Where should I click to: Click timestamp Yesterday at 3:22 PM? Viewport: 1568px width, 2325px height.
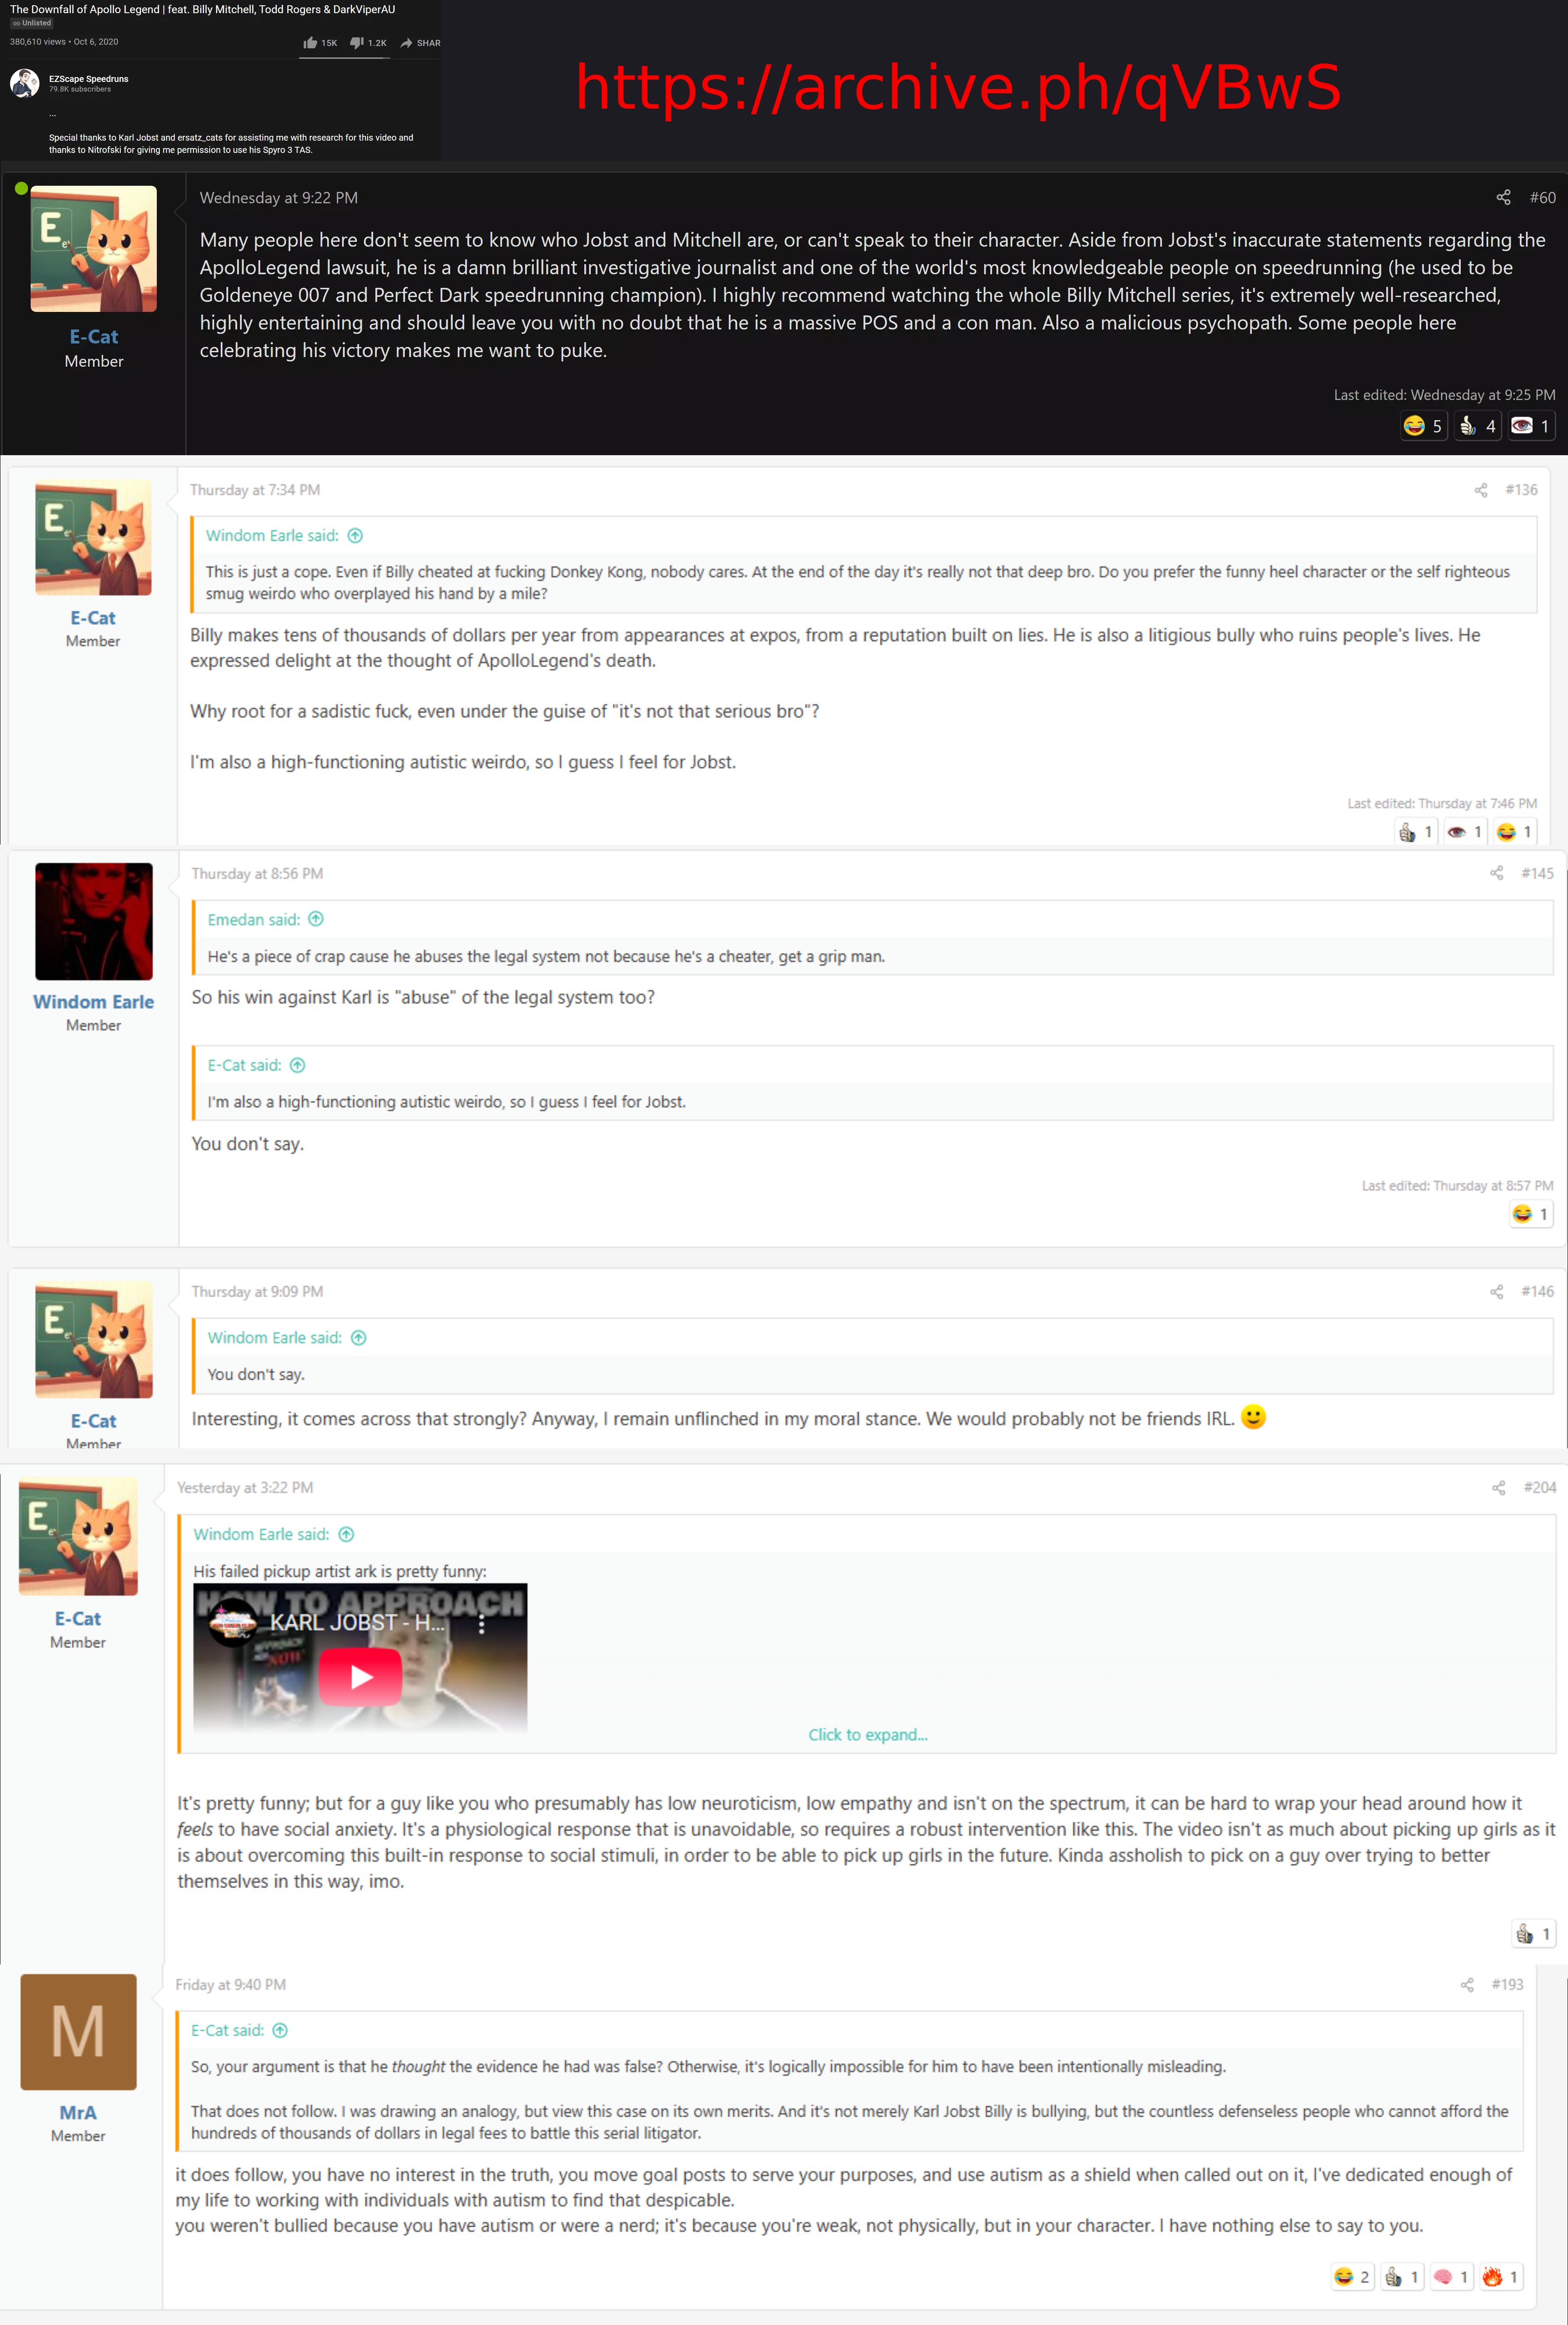point(245,1488)
